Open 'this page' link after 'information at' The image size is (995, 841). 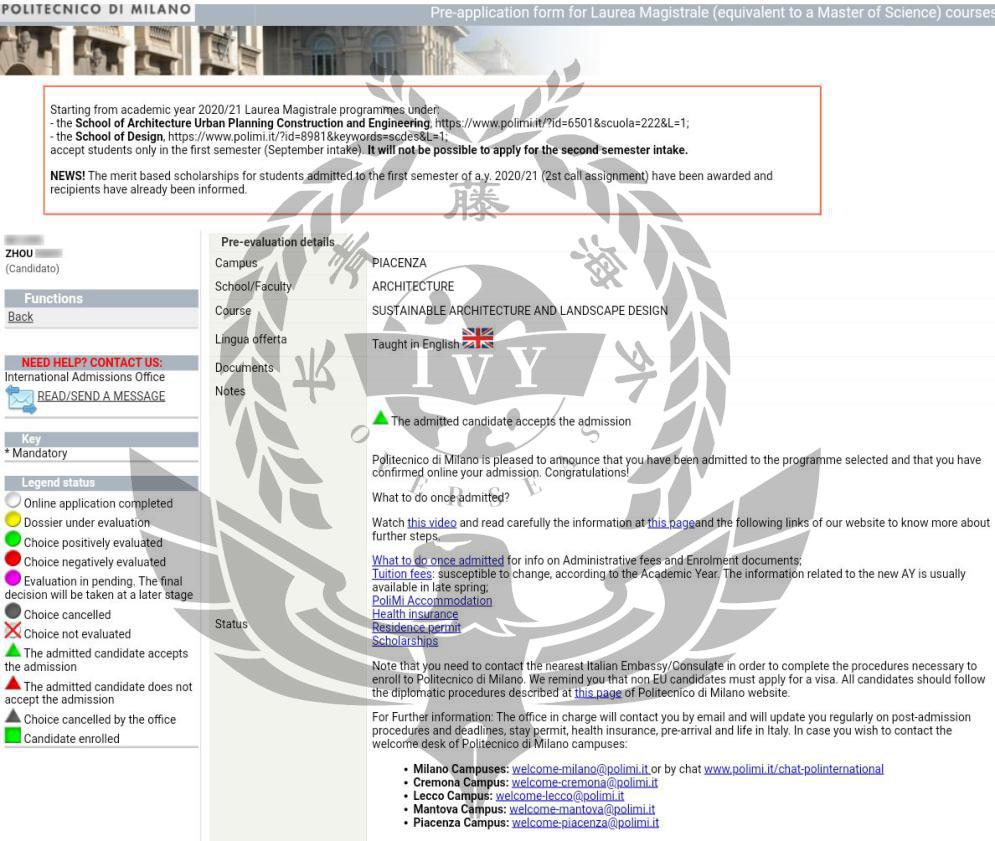coord(671,522)
